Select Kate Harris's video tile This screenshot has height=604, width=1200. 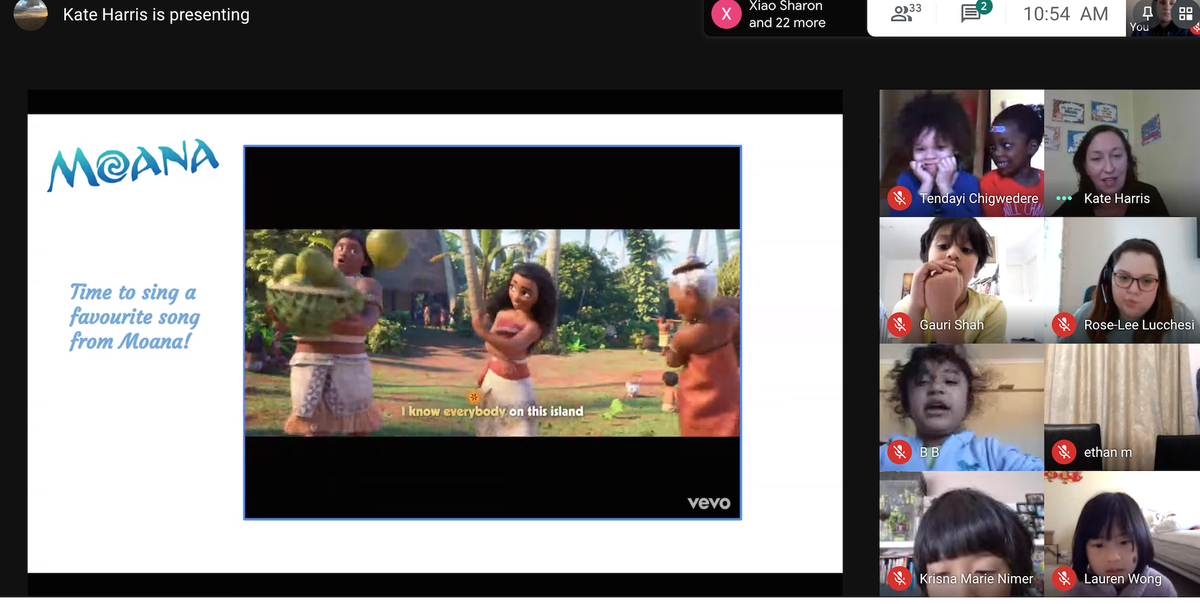[x=1121, y=153]
